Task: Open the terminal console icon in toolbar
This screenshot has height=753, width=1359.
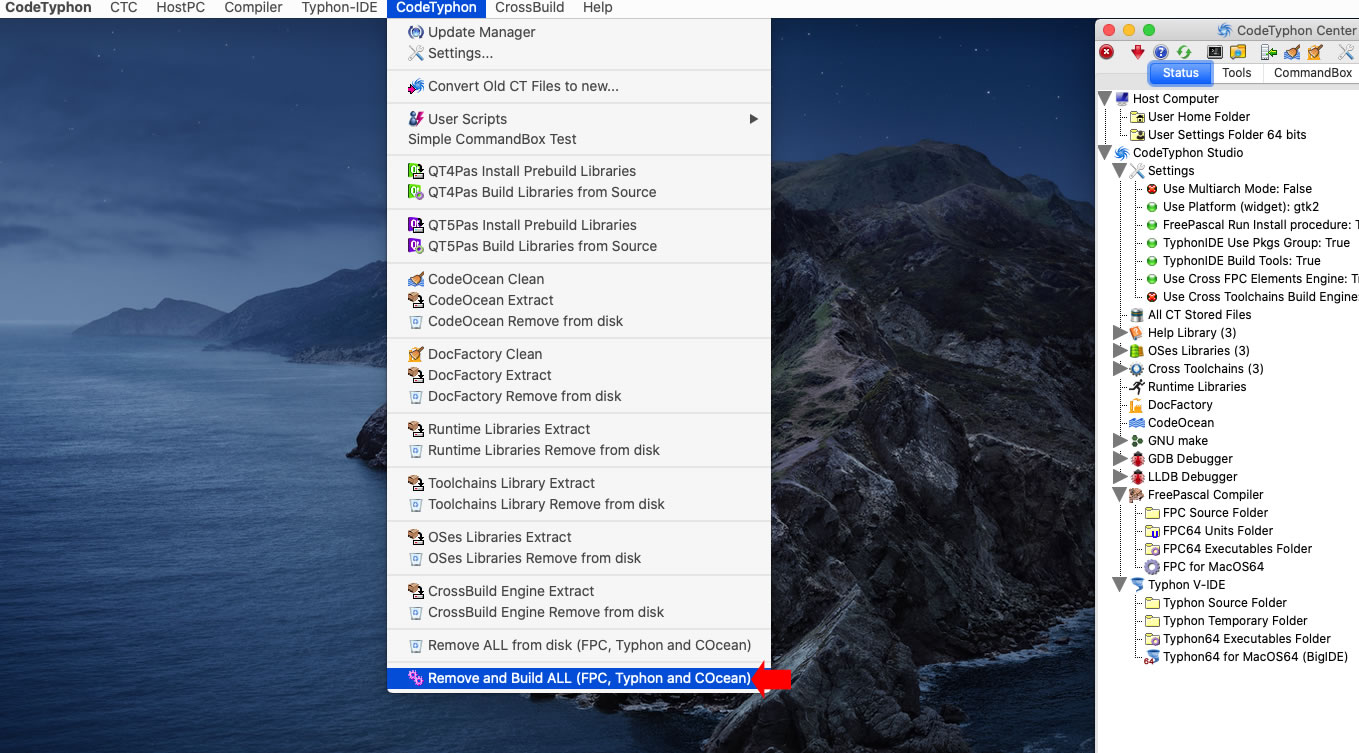Action: (x=1215, y=52)
